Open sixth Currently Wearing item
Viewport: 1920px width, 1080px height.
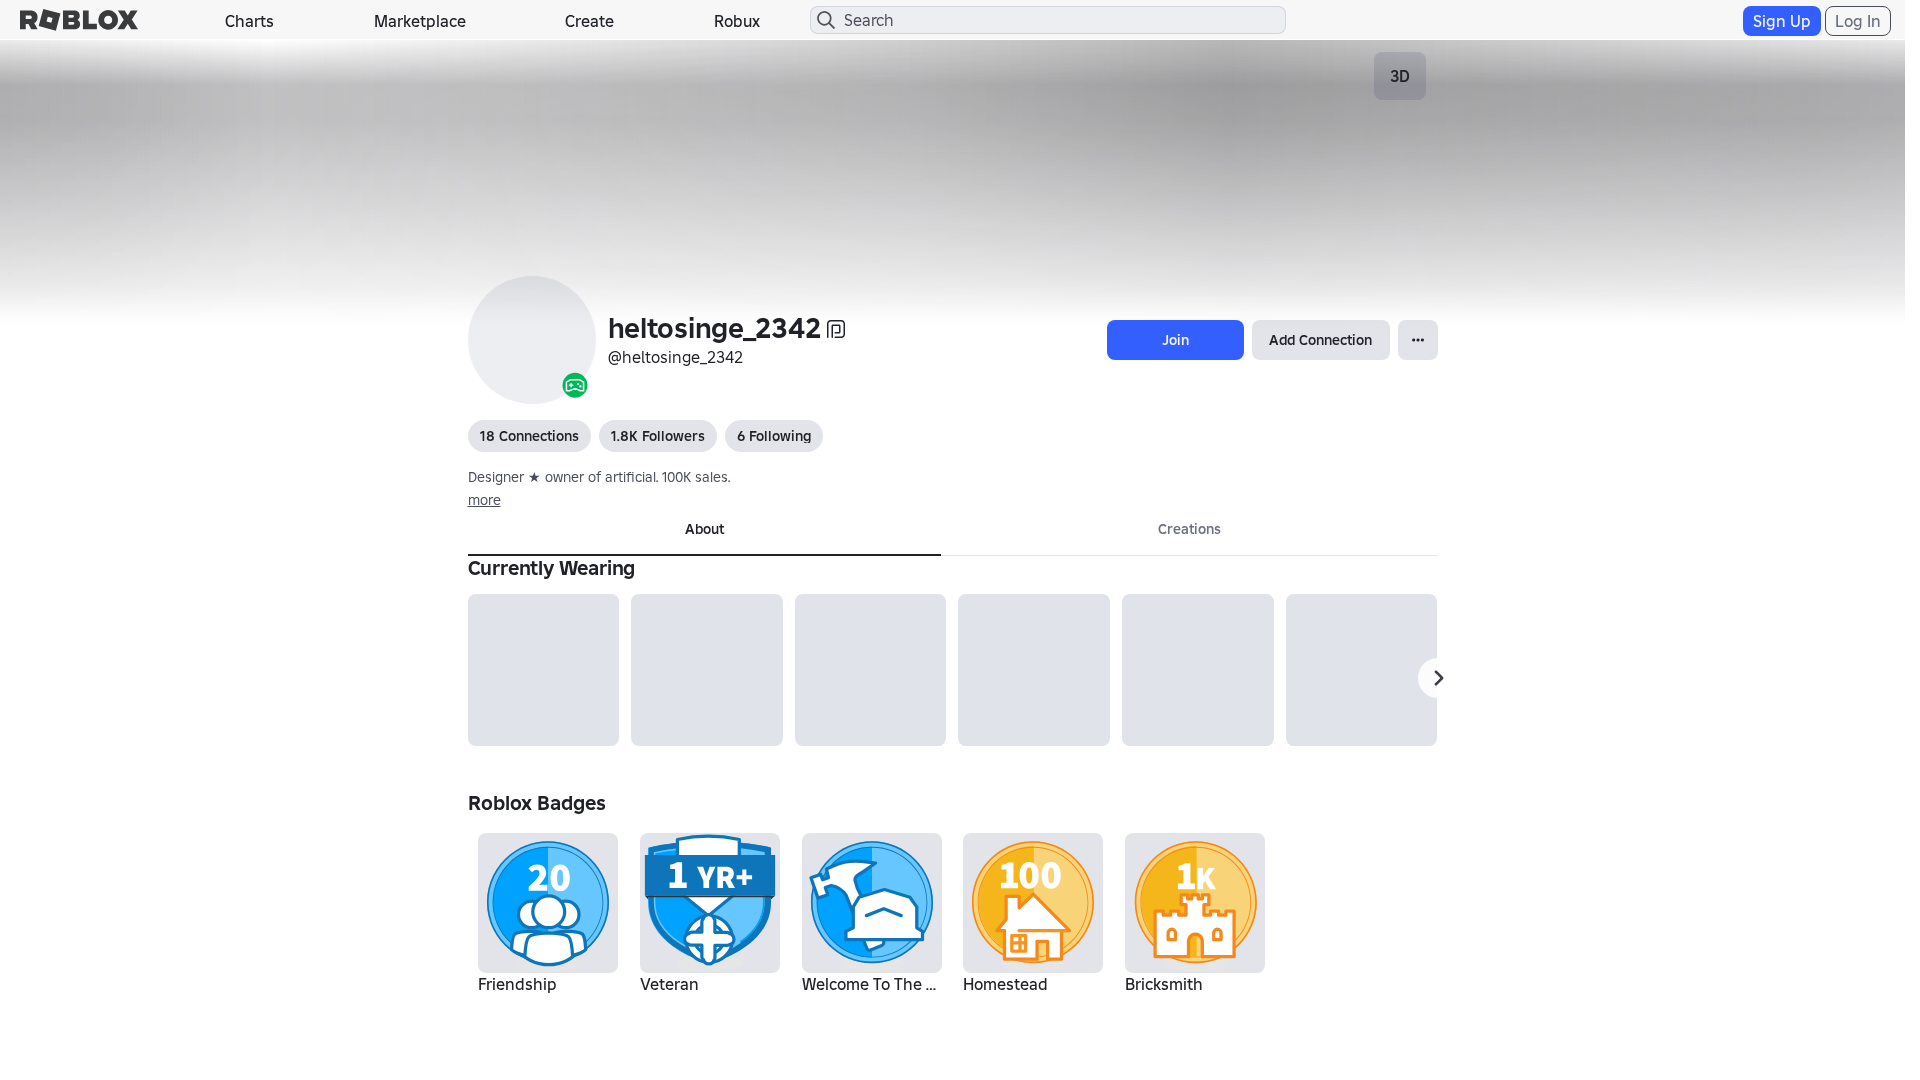click(x=1361, y=670)
